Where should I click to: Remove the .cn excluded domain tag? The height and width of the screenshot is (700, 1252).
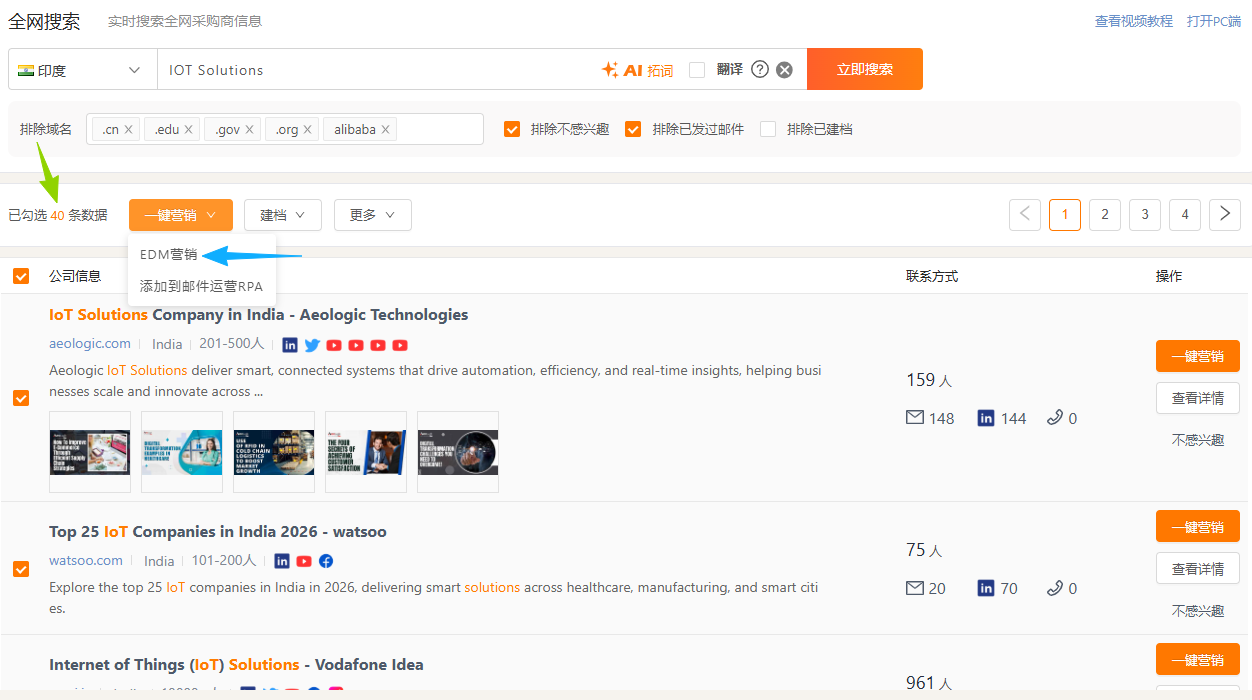pos(129,129)
